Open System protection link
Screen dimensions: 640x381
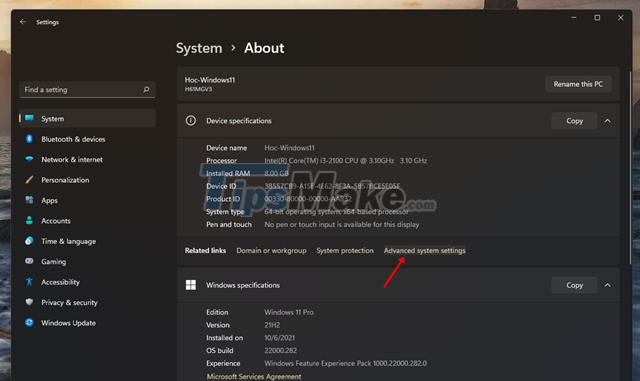click(345, 250)
